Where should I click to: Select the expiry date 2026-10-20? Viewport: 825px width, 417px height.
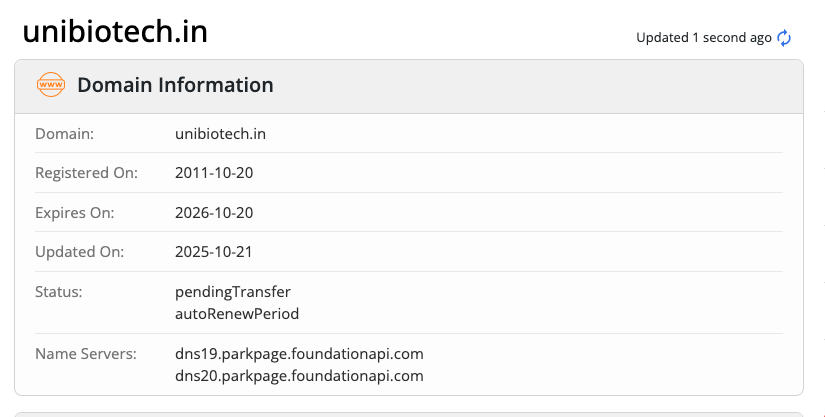coord(214,212)
